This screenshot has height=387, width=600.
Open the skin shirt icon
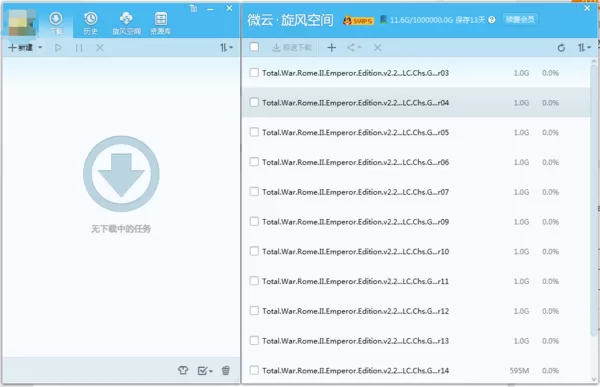pyautogui.click(x=183, y=370)
